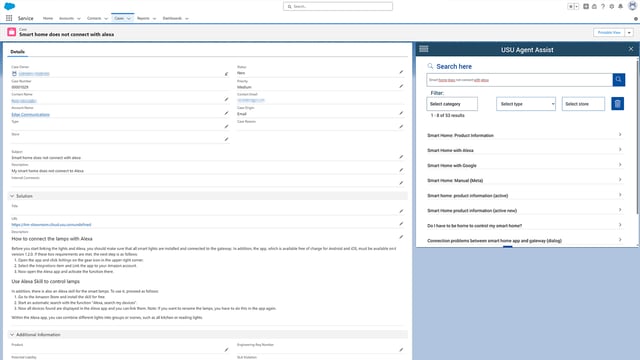
Task: Open the Guidance Center icon
Action: tap(594, 7)
